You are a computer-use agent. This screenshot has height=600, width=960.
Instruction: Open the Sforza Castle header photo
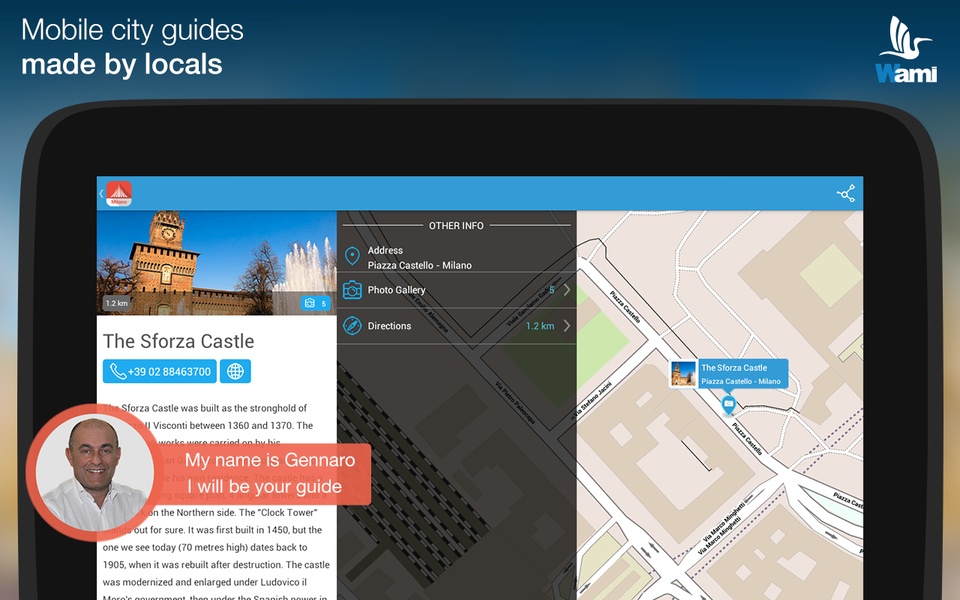pos(217,263)
